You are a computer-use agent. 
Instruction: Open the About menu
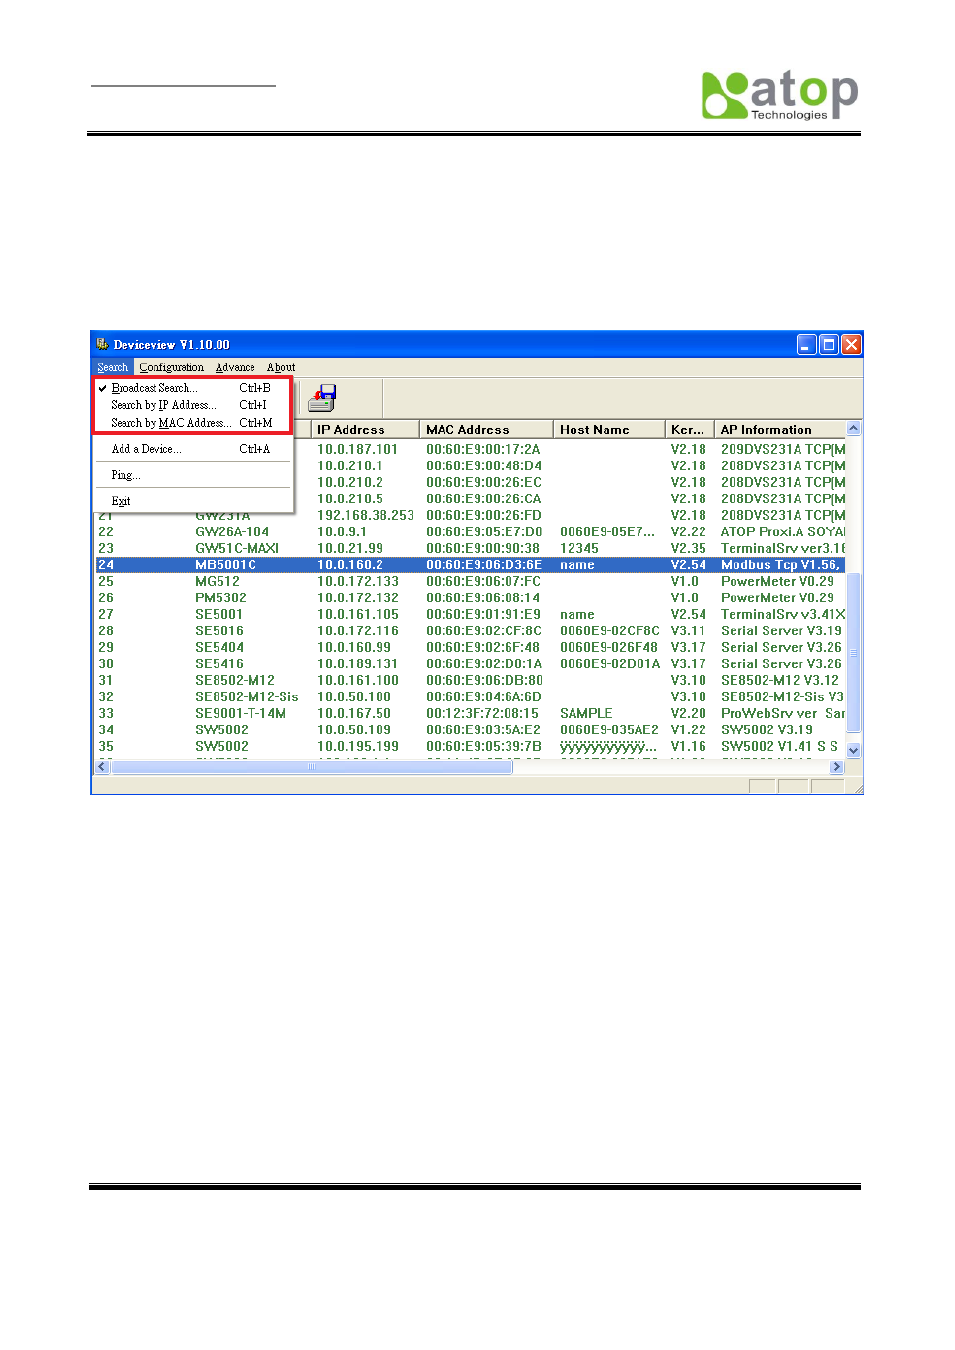pyautogui.click(x=281, y=367)
